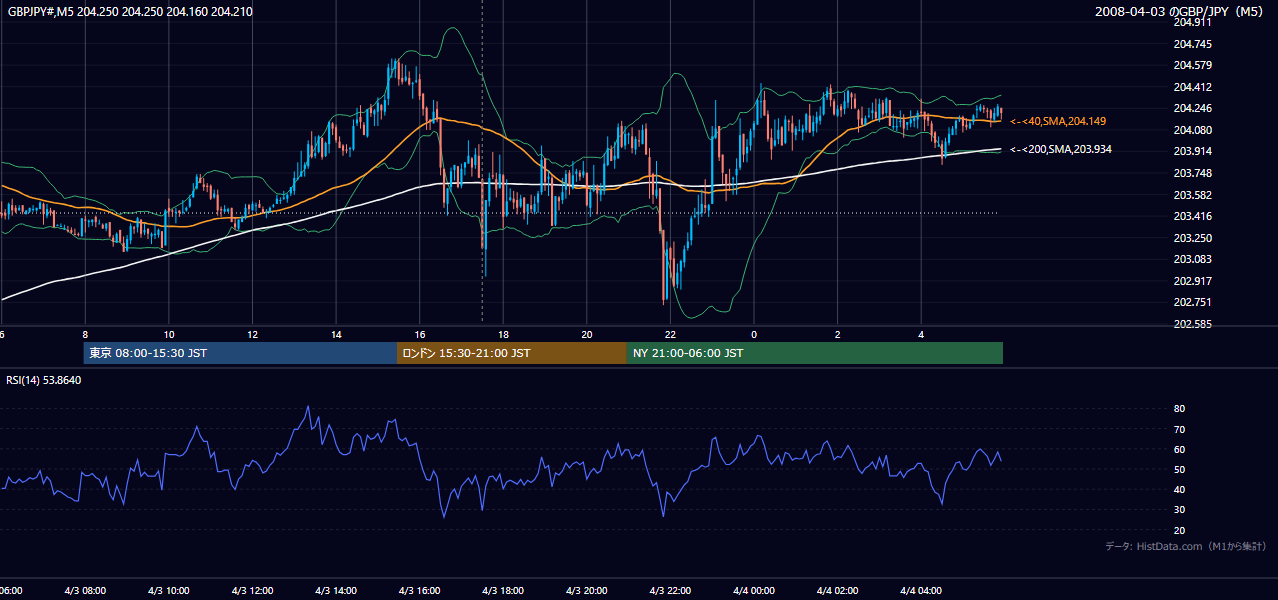
Task: Click price axis label 203.416
Action: point(1192,216)
